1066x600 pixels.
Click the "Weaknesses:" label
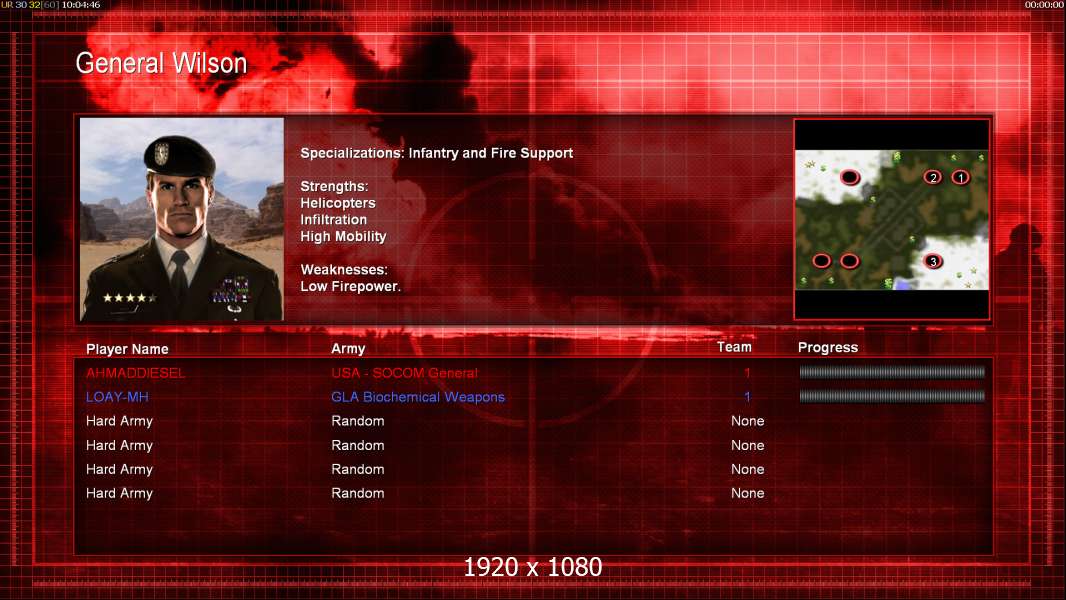click(344, 270)
